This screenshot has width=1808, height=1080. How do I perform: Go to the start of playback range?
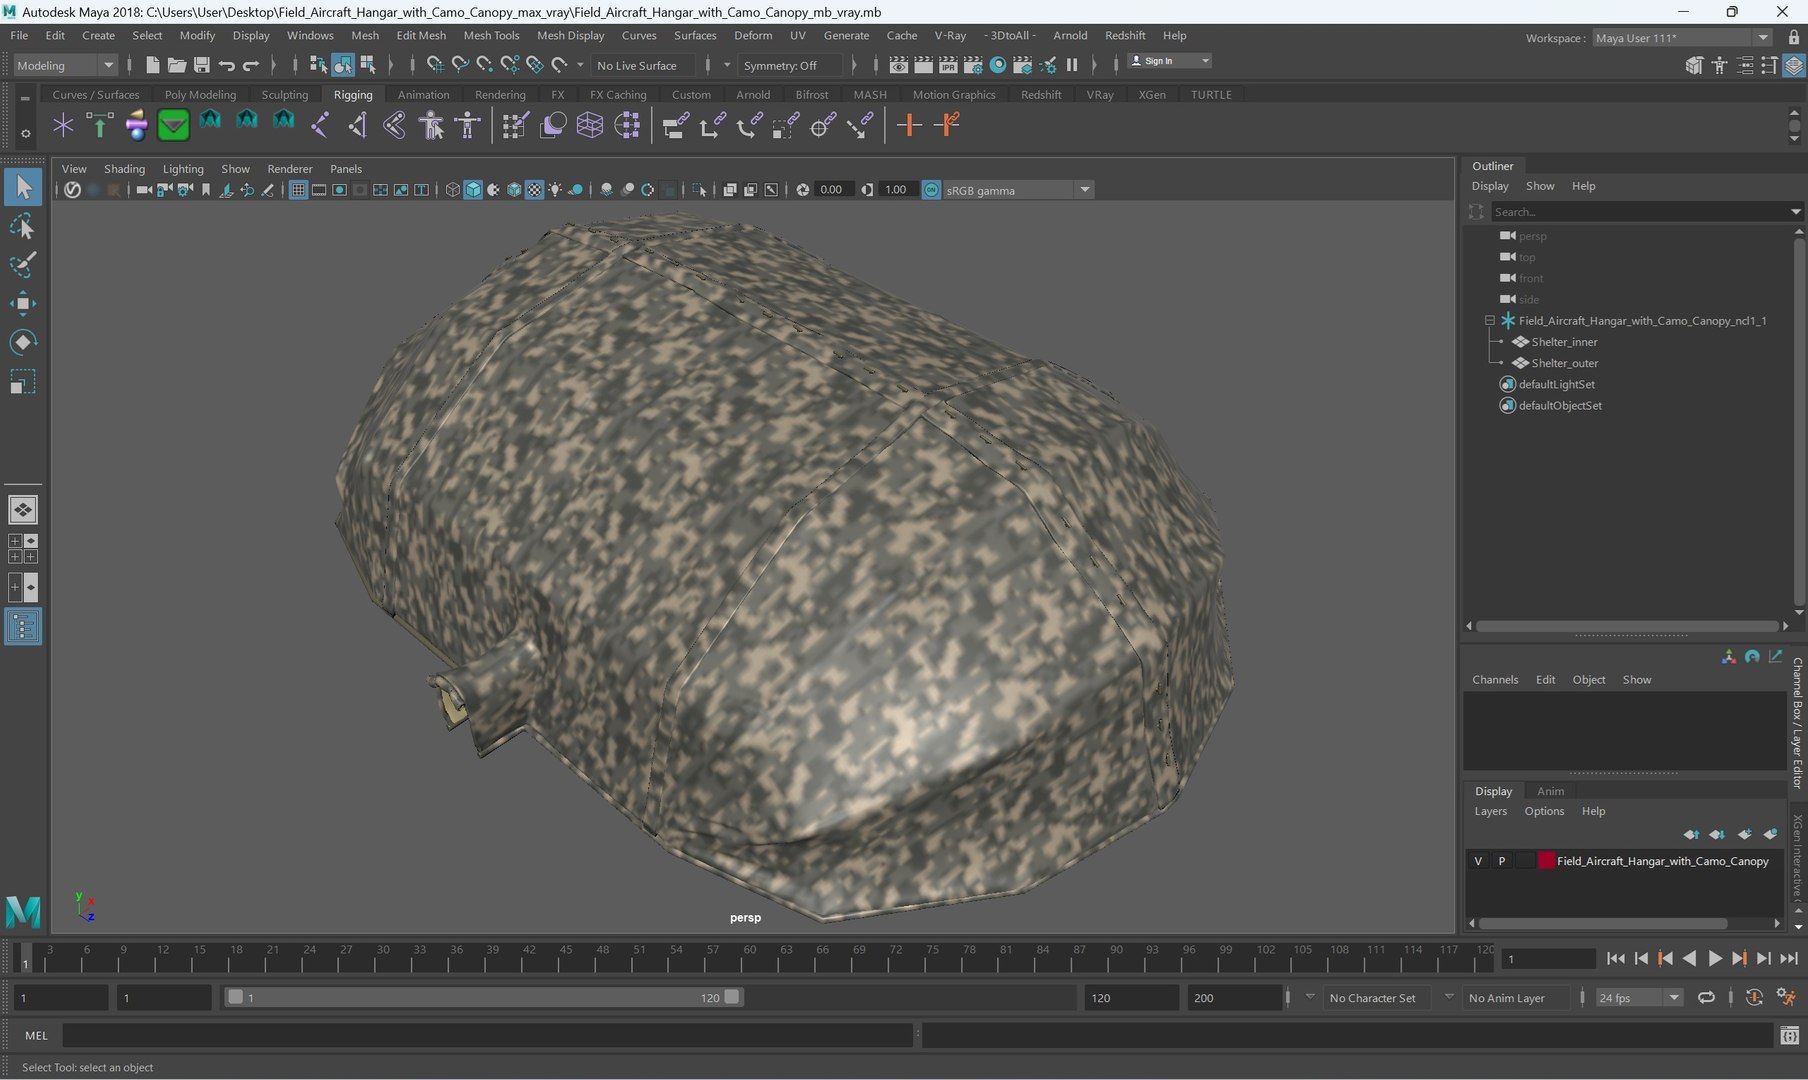click(x=1615, y=958)
